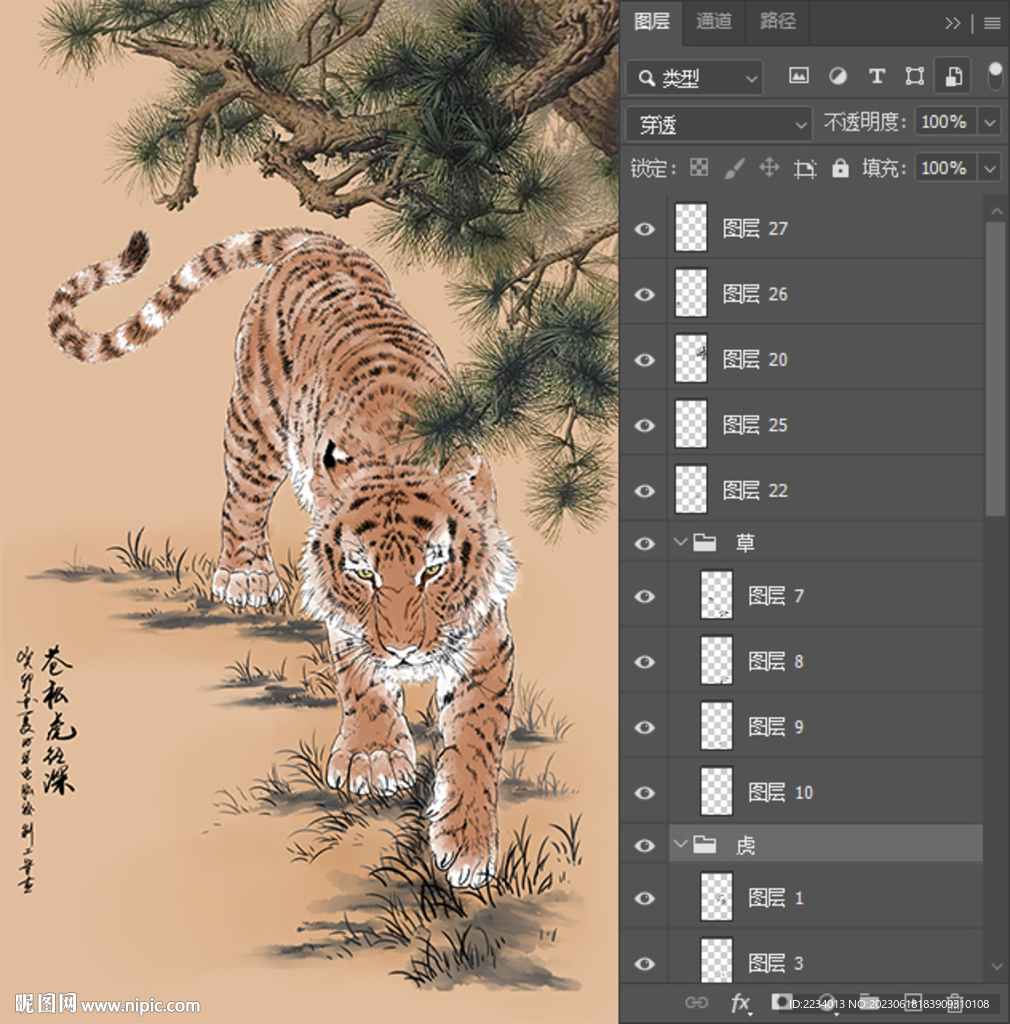Filter for type layers (T icon)
The width and height of the screenshot is (1010, 1024).
pyautogui.click(x=877, y=76)
